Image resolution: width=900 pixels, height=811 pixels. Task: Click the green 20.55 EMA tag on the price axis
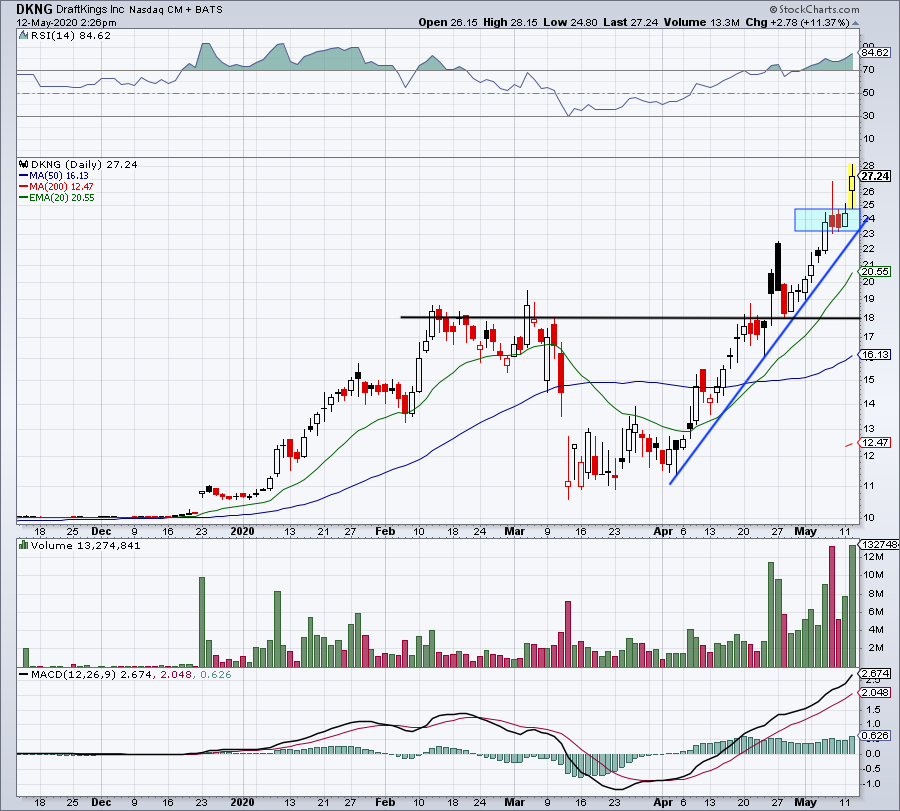click(x=875, y=271)
